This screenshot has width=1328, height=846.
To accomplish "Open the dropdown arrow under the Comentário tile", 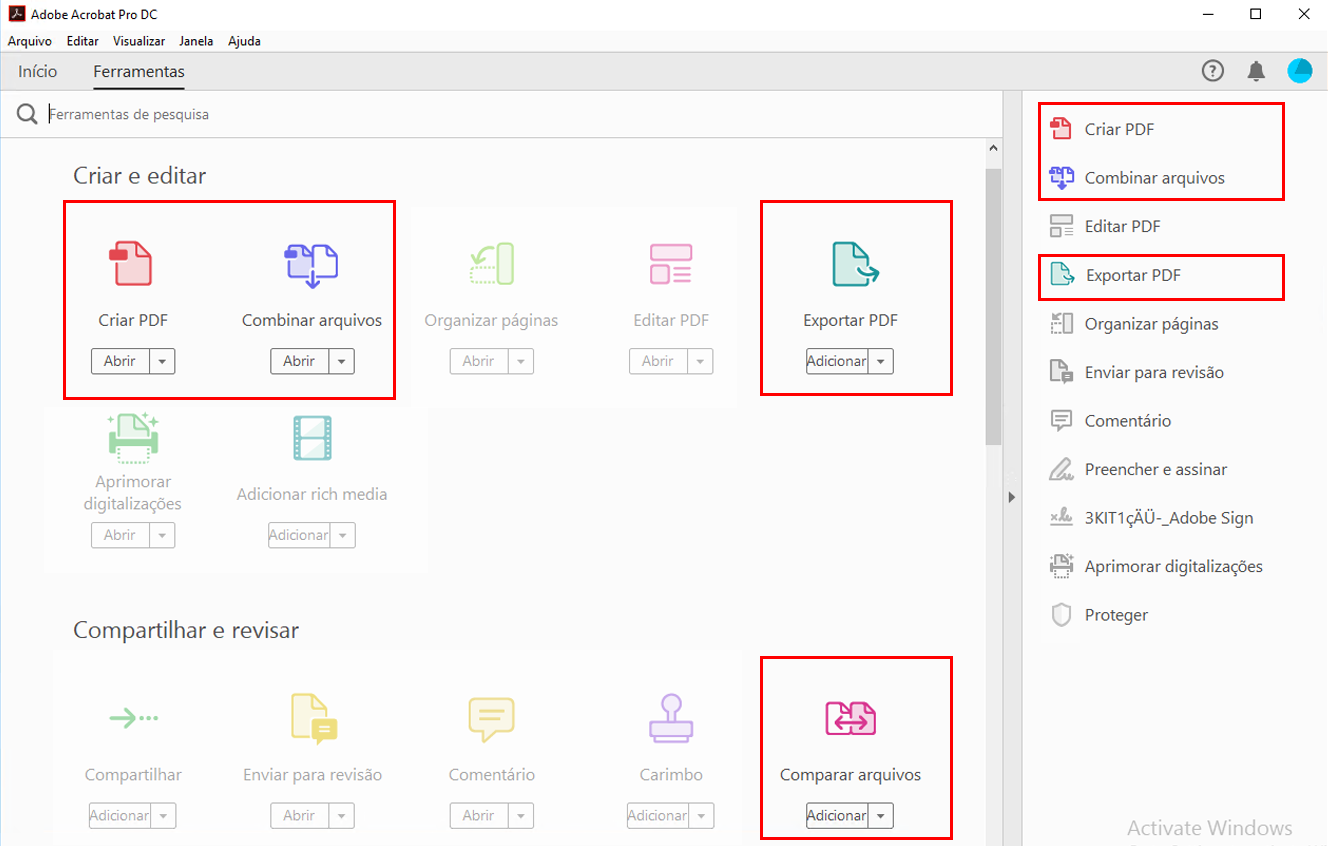I will click(521, 816).
